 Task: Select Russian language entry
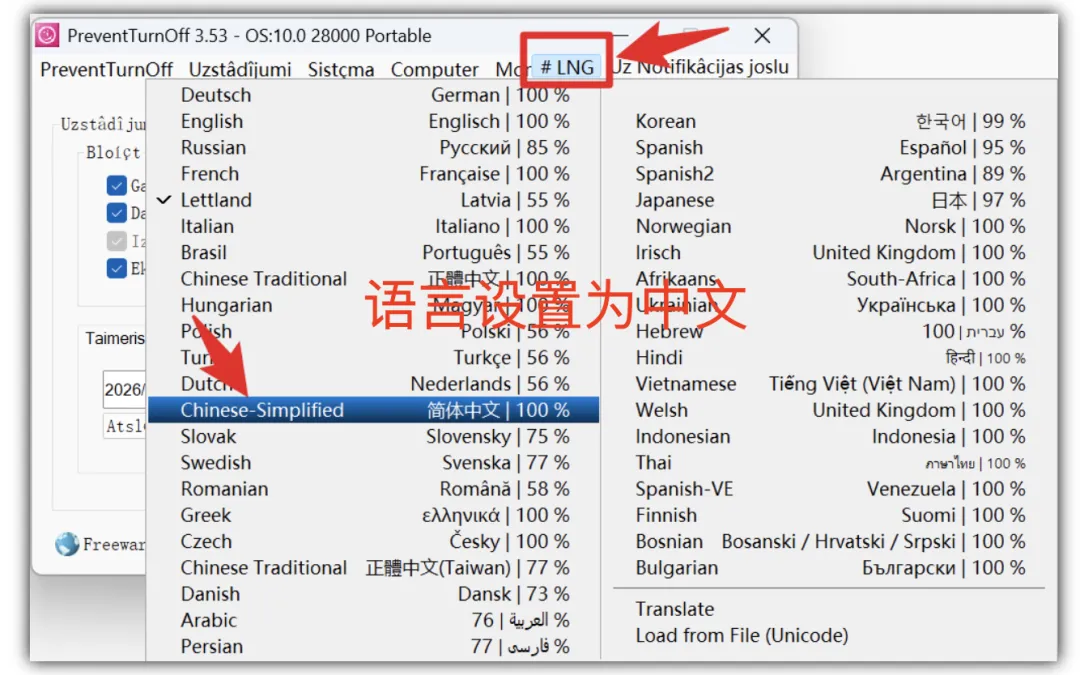point(373,147)
